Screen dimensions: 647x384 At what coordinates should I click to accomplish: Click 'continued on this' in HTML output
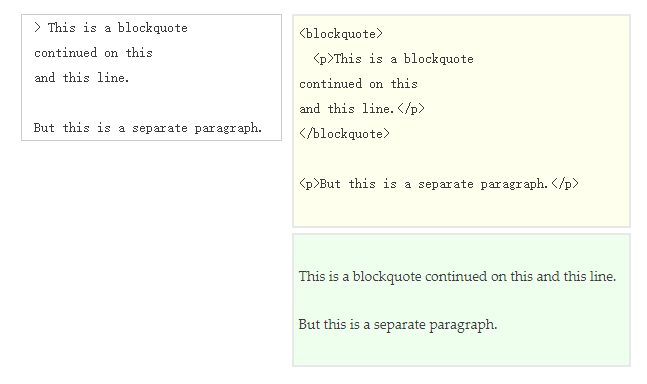[x=358, y=84]
